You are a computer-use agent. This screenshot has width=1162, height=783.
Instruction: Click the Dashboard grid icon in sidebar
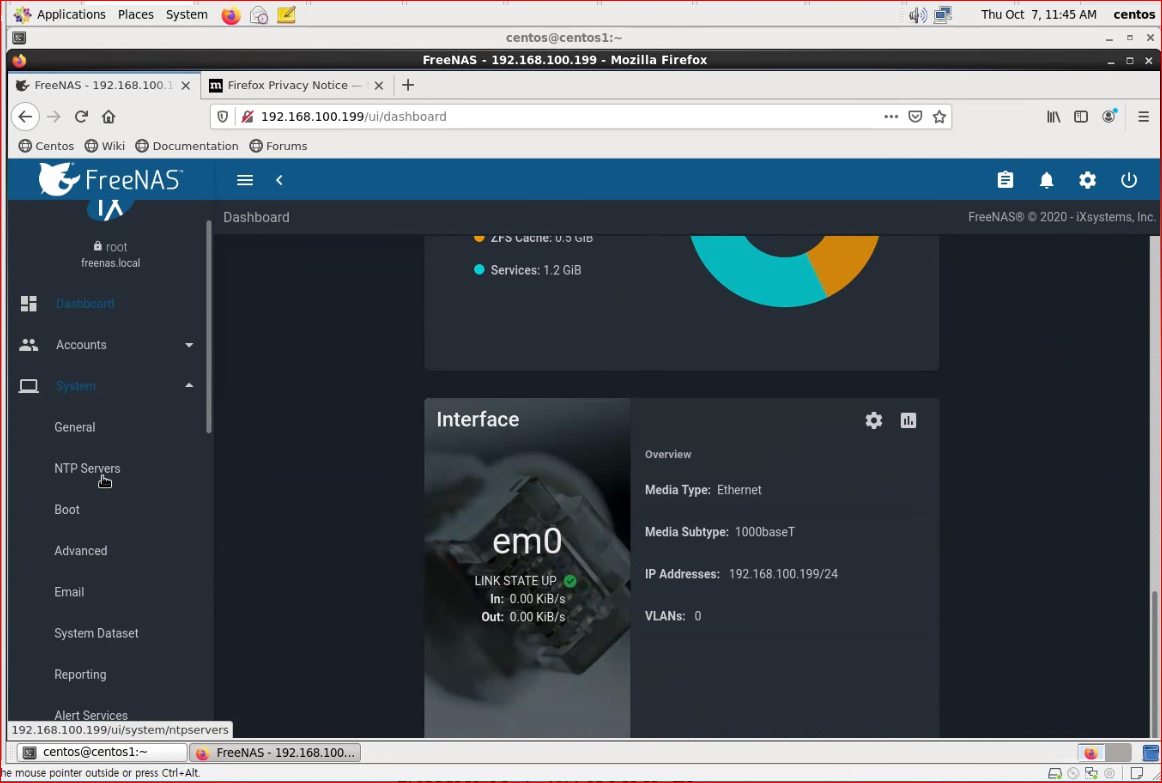click(29, 304)
